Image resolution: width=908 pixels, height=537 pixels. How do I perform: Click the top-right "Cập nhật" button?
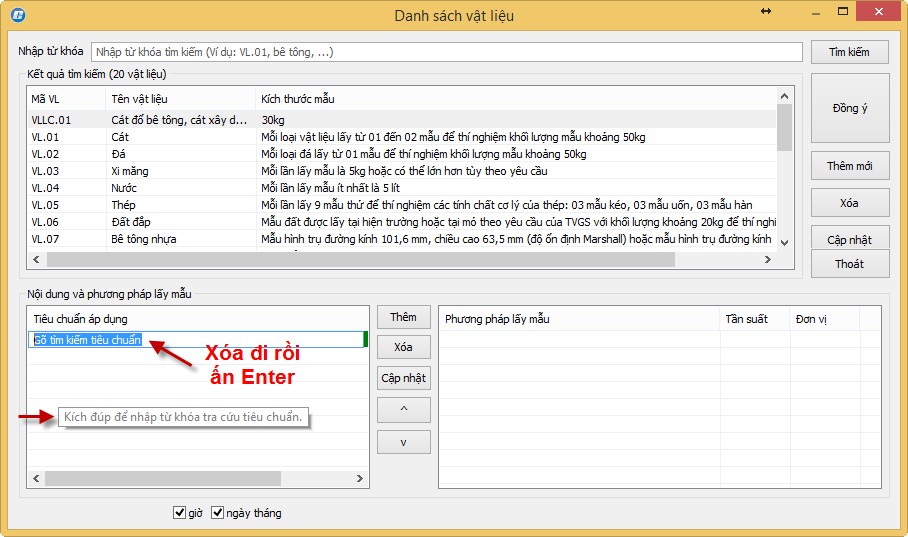[x=849, y=239]
